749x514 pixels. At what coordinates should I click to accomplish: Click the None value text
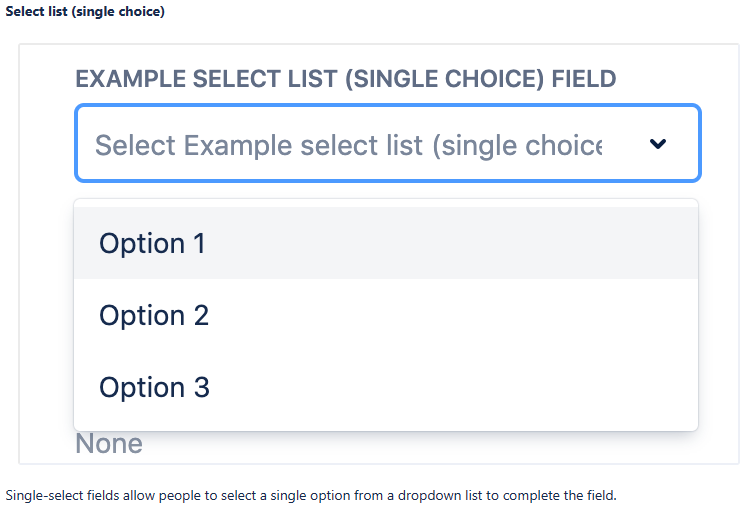[109, 444]
